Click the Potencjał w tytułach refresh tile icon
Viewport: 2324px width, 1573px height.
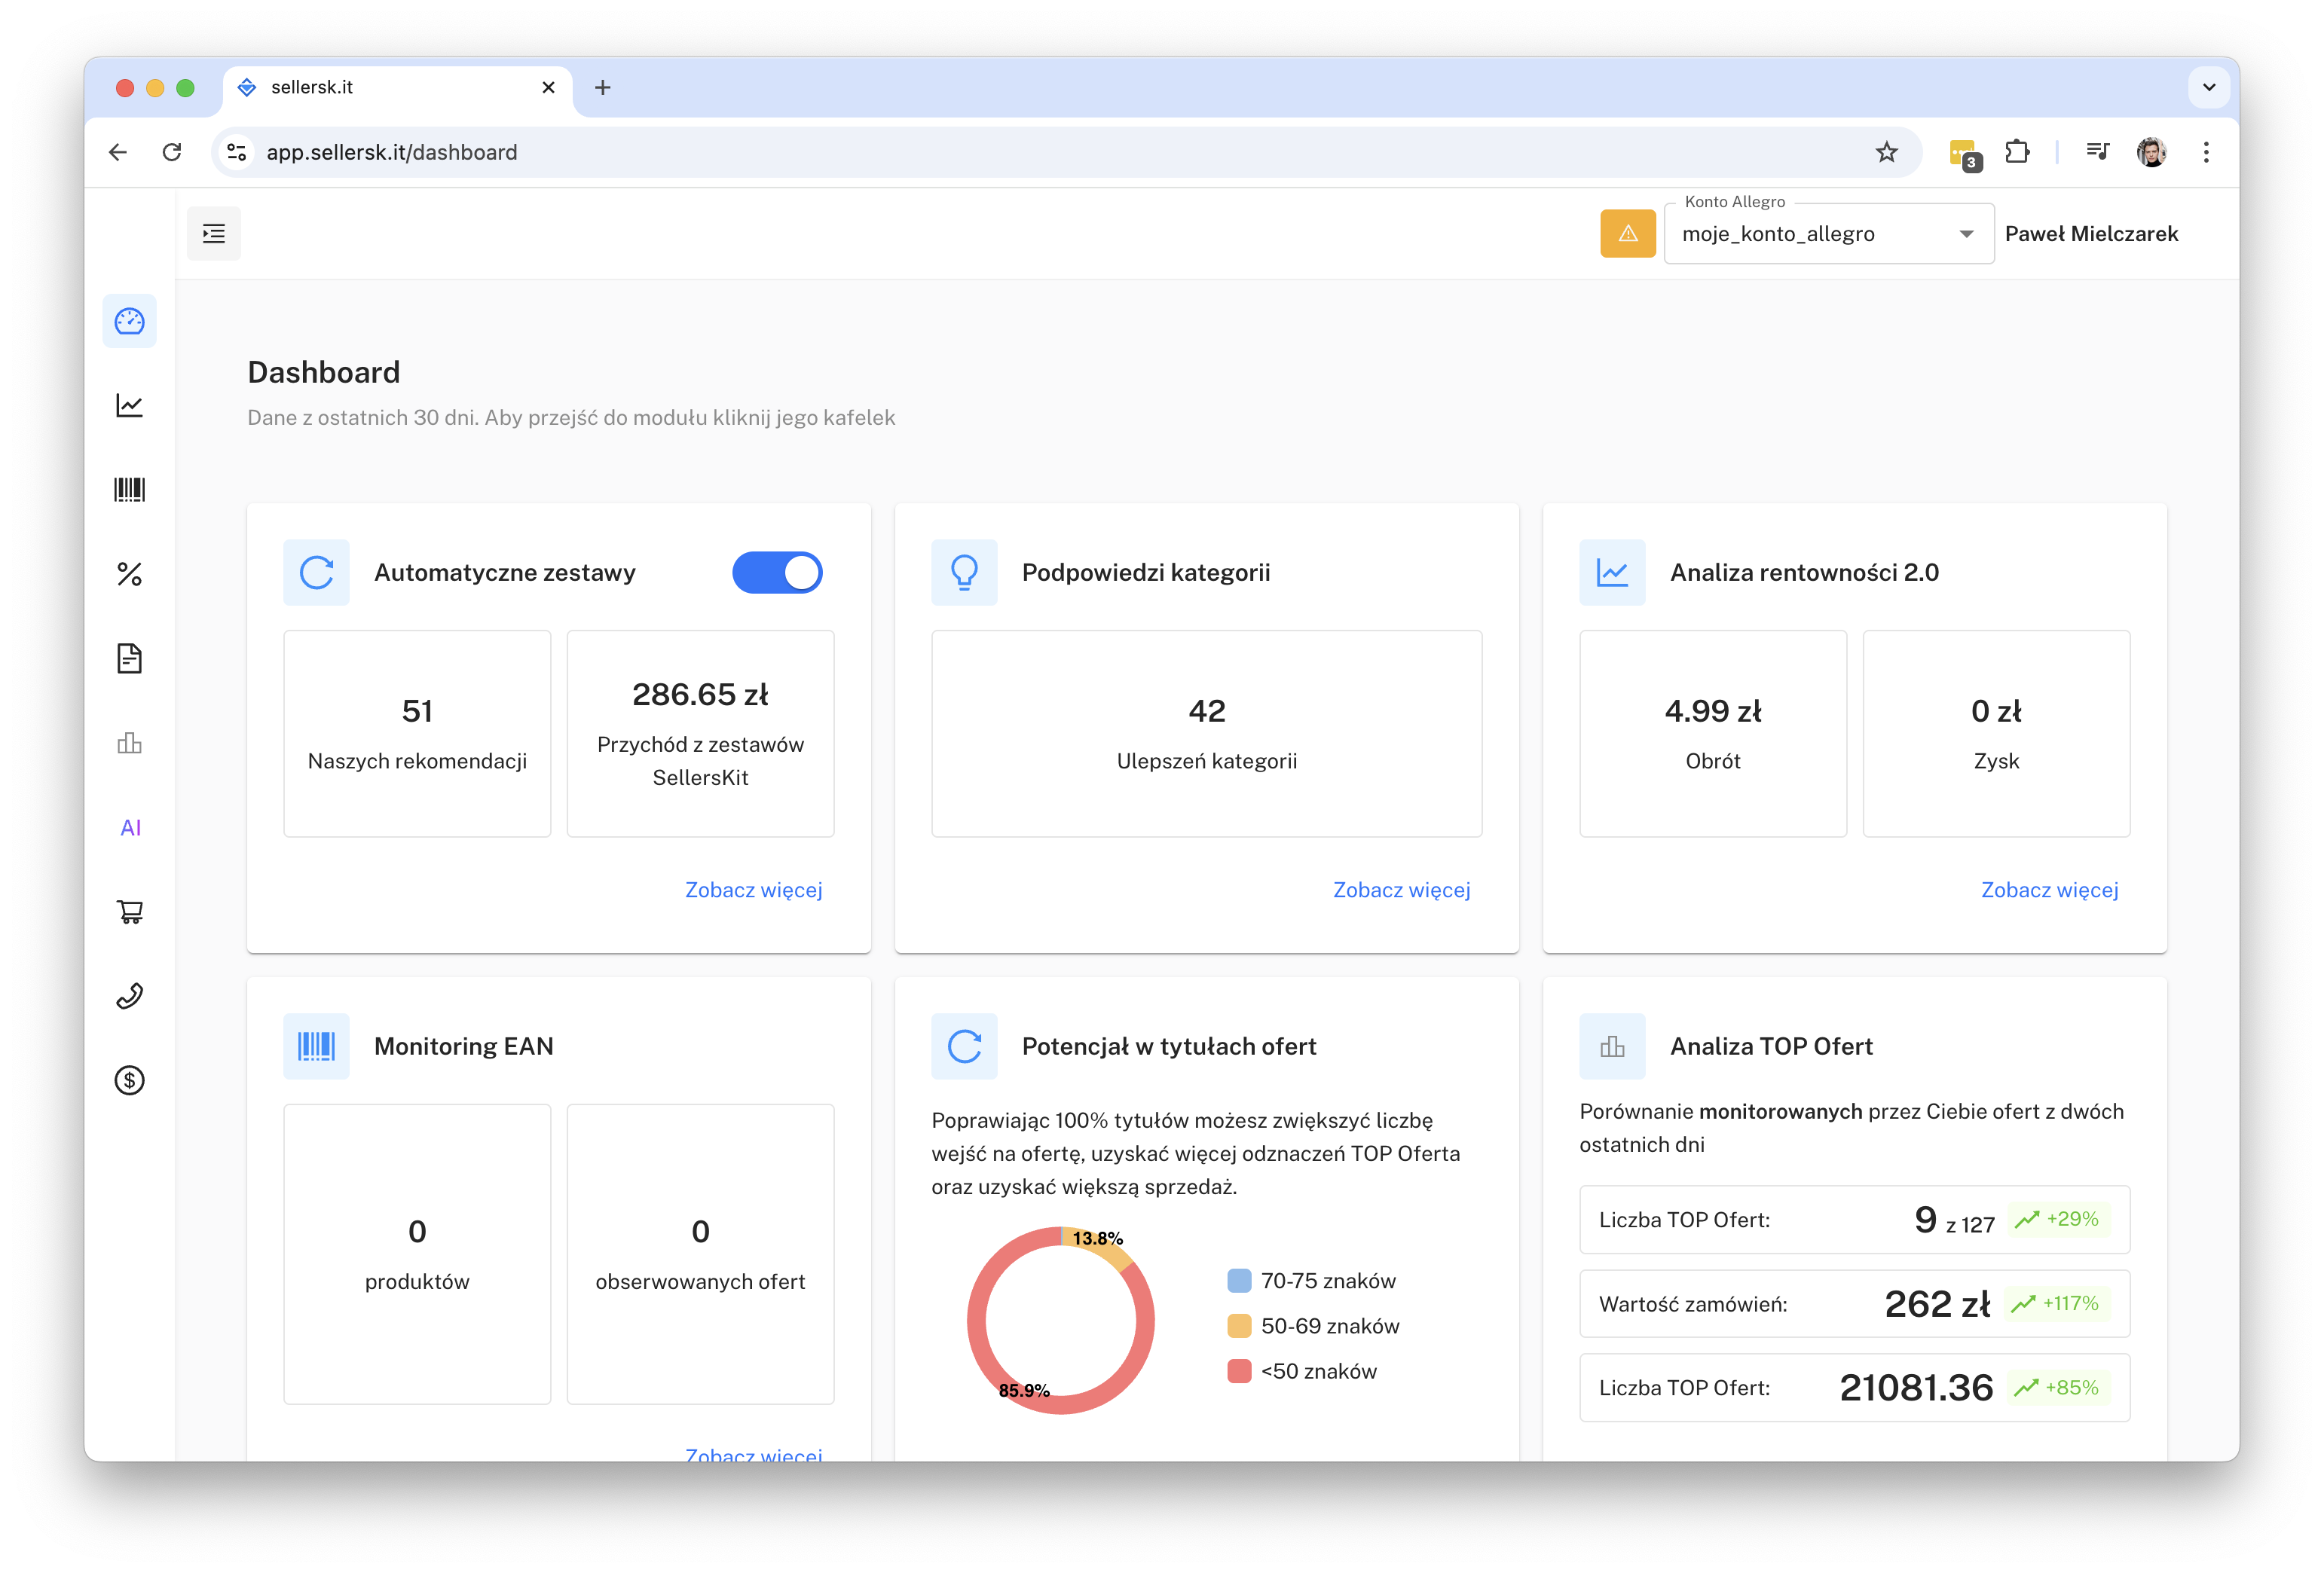(x=964, y=1046)
